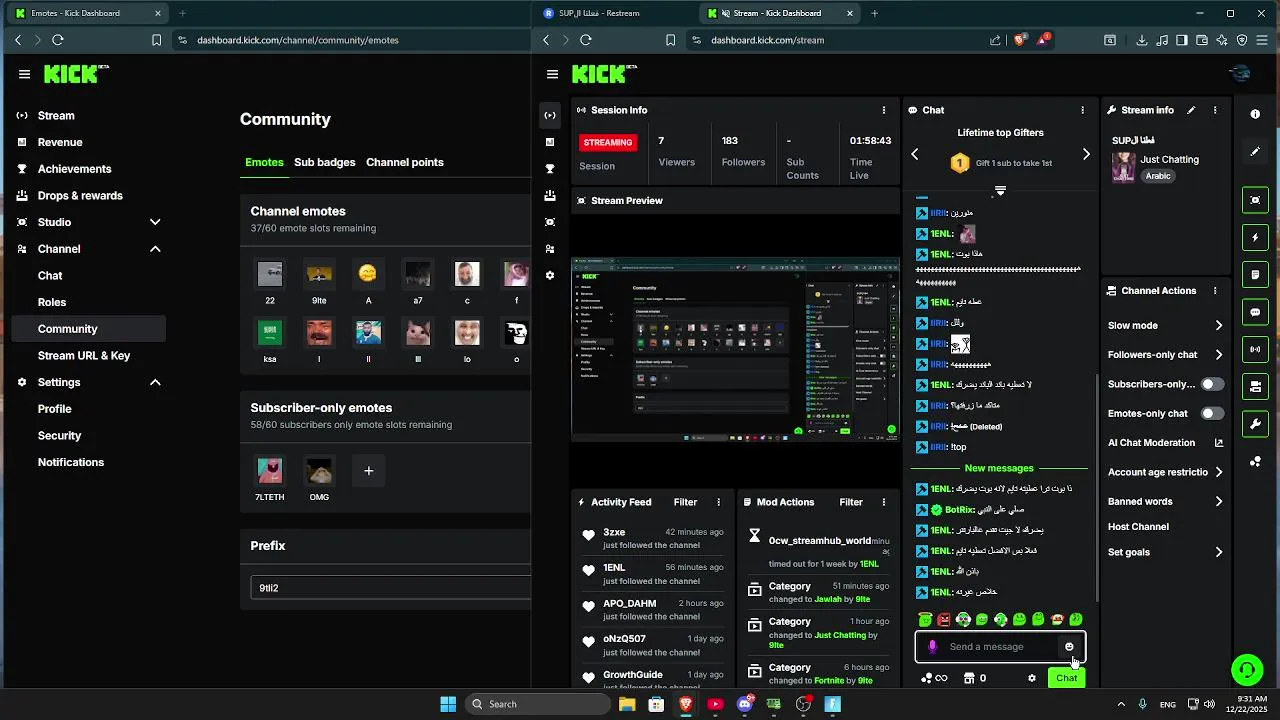
Task: Open Roles under Channel
Action: tap(52, 302)
